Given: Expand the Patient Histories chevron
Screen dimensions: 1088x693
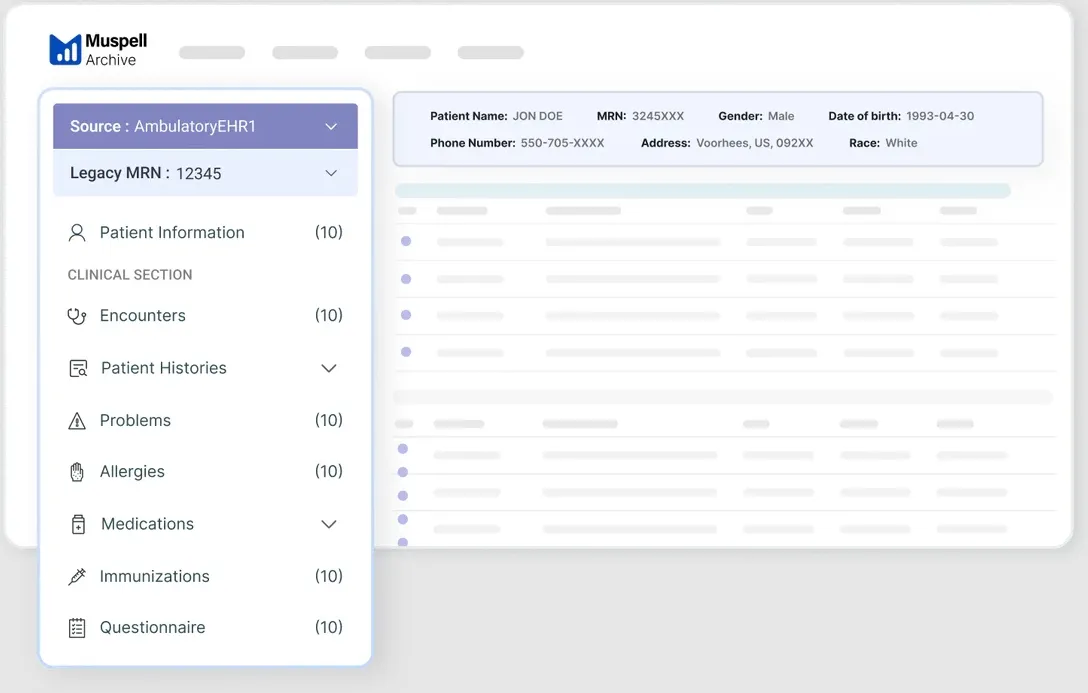Looking at the screenshot, I should [x=328, y=368].
